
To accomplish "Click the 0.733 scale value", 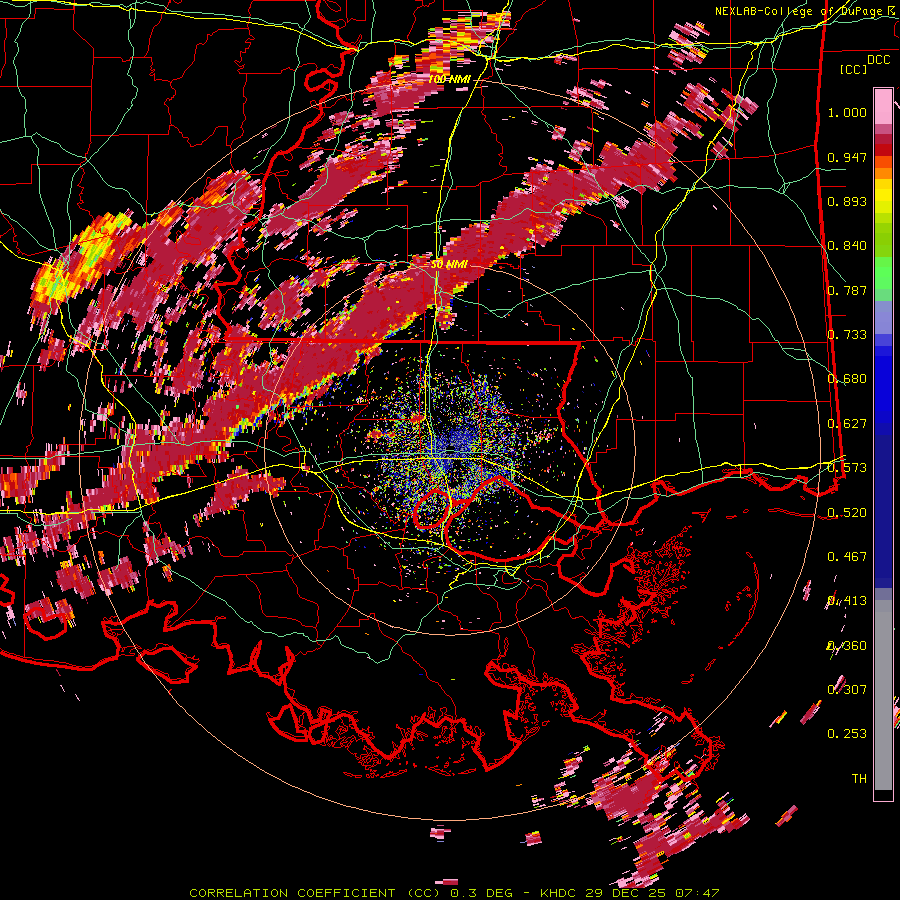I will click(x=847, y=335).
